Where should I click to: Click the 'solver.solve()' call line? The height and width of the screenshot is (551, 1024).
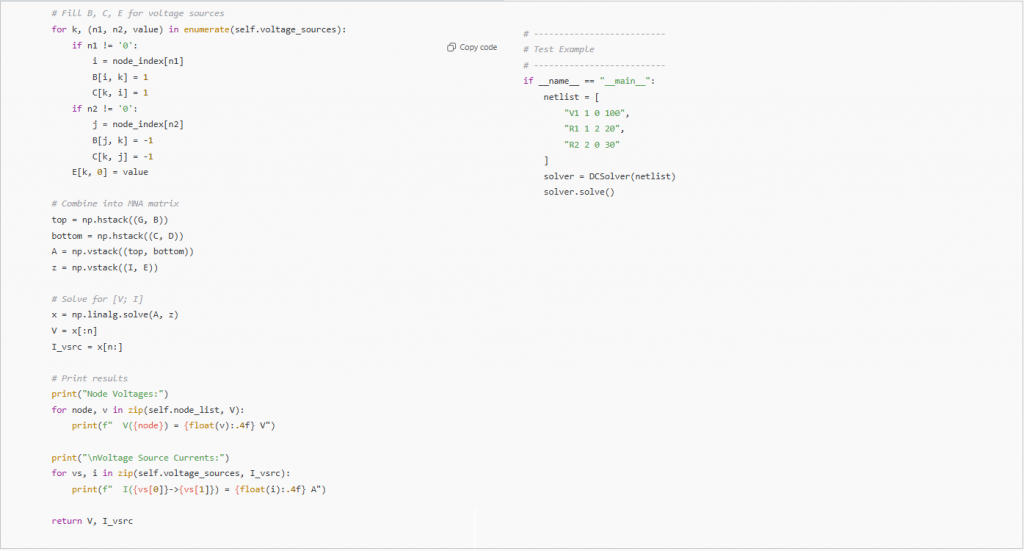pos(579,192)
